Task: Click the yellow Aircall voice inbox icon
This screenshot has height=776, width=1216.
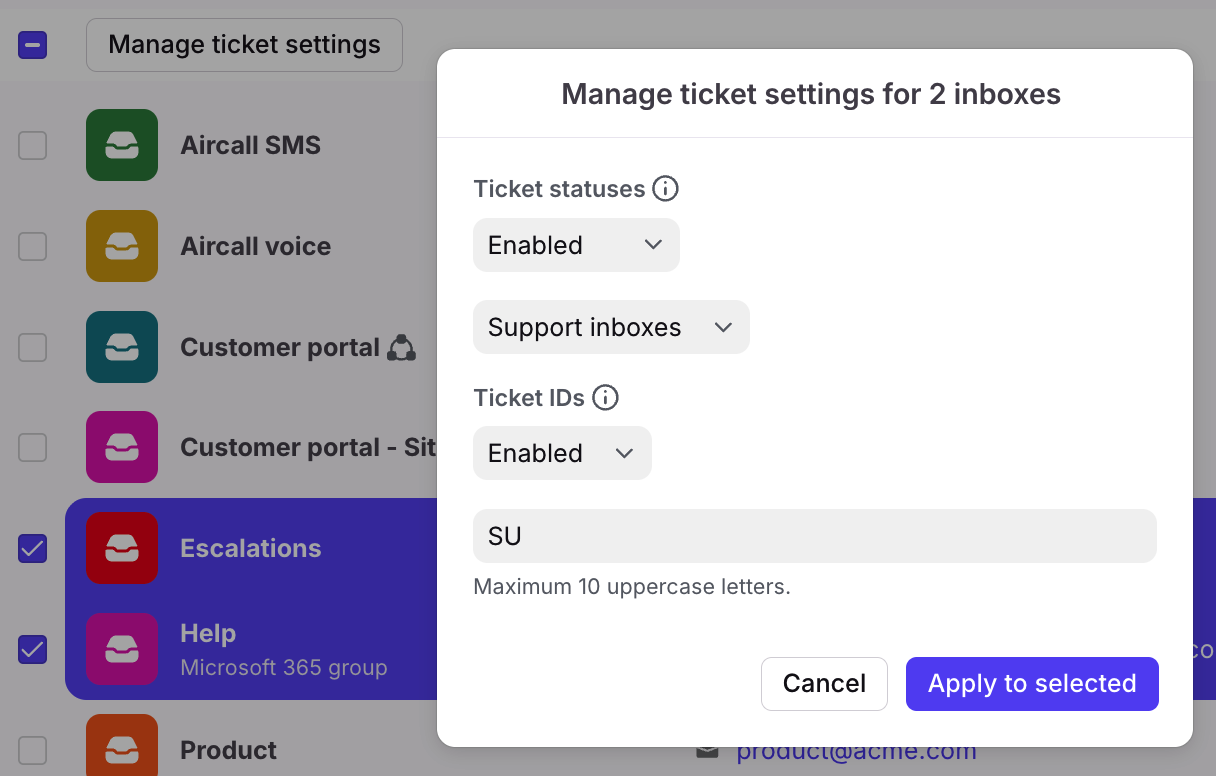Action: click(x=122, y=246)
